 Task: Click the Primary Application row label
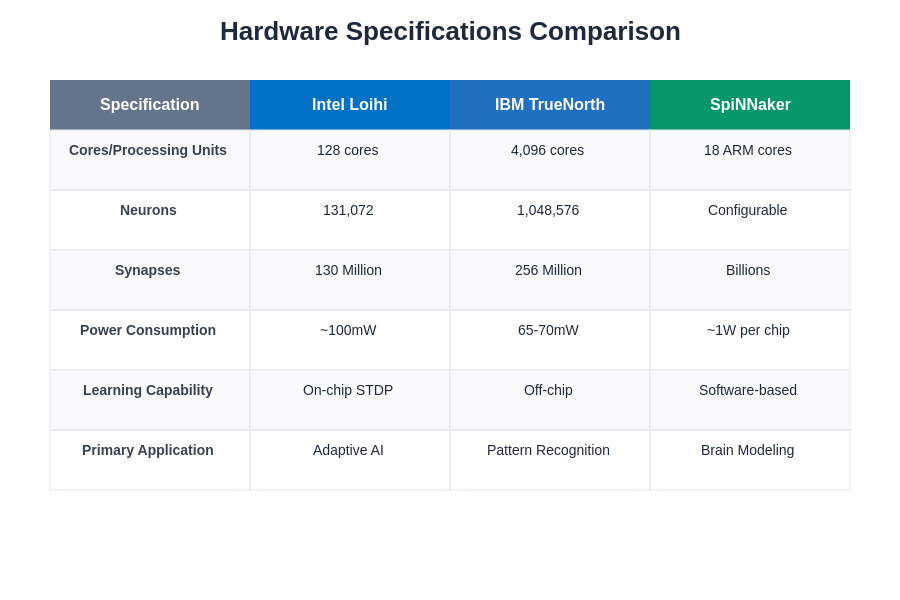(148, 450)
